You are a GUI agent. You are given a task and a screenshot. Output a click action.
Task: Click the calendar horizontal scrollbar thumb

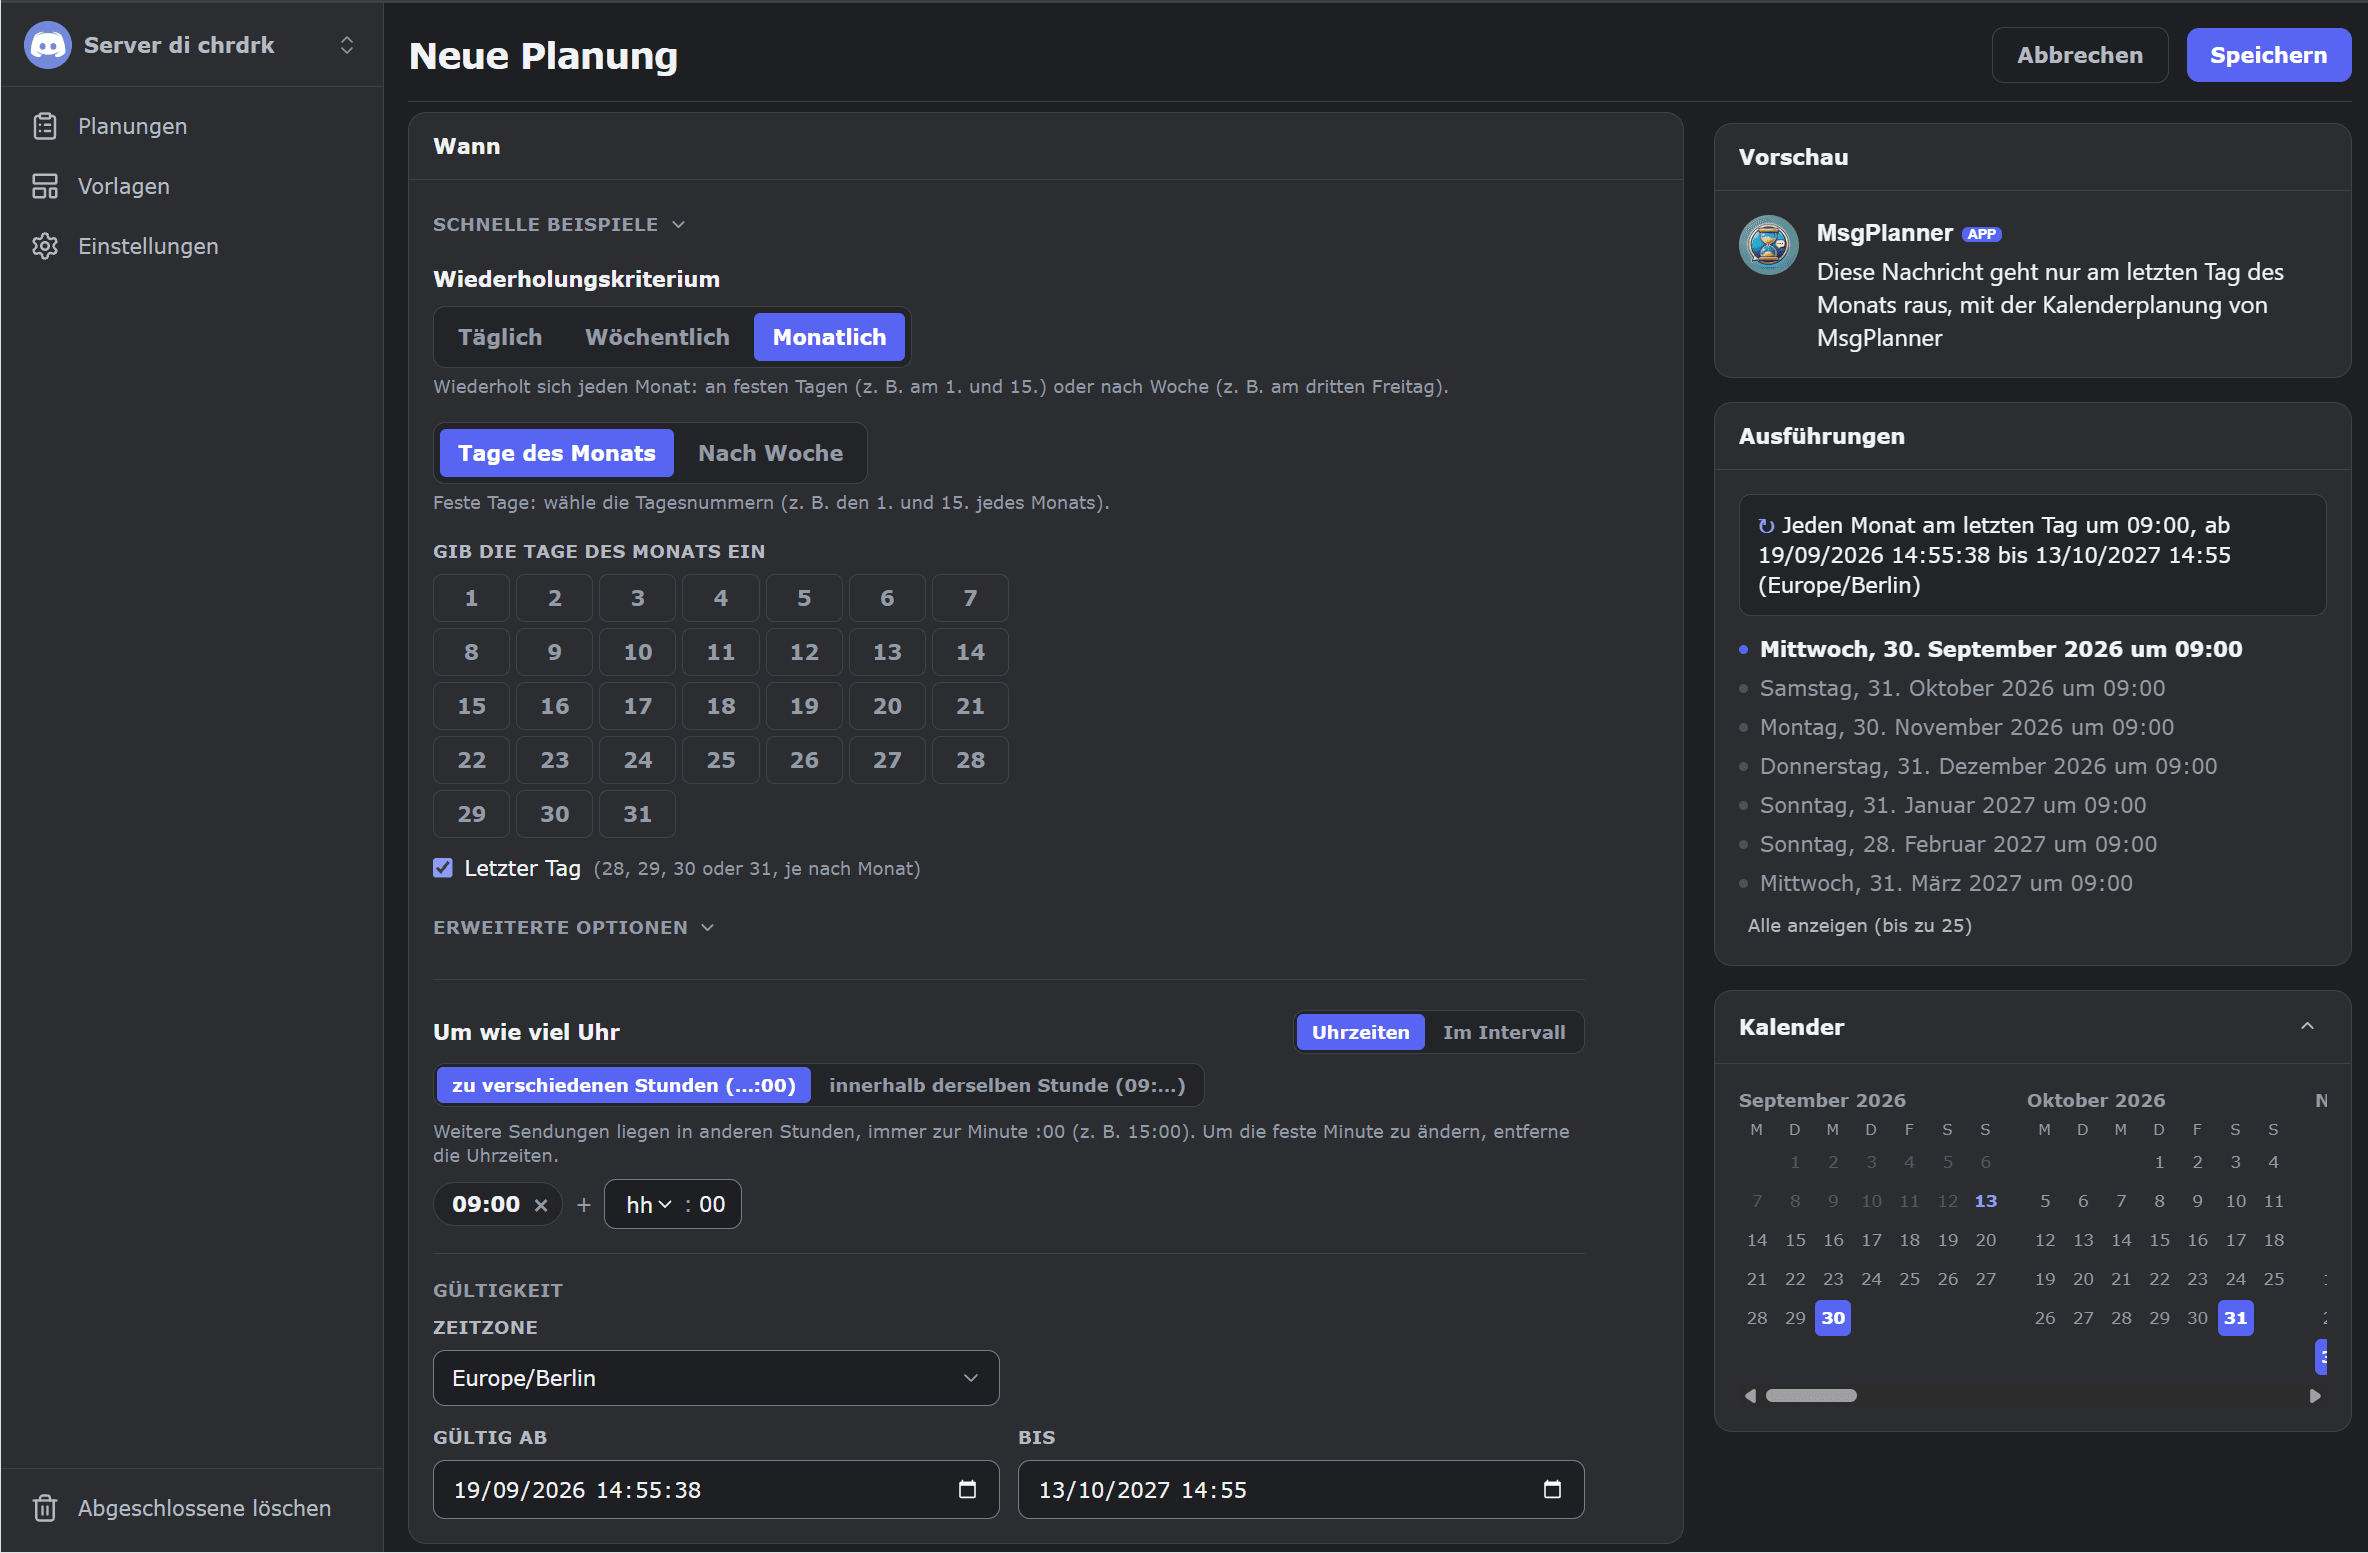click(1811, 1396)
